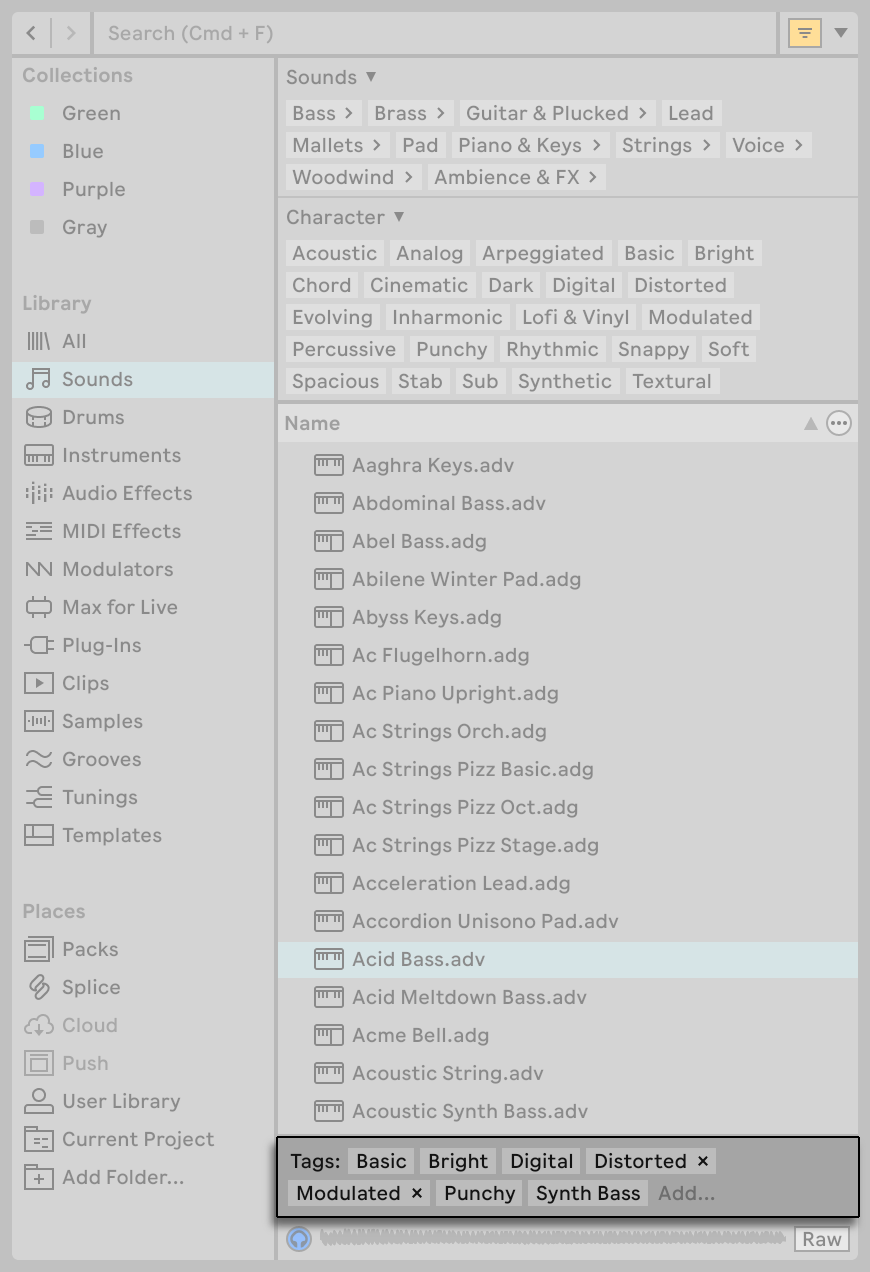Select the Sounds note icon

point(38,379)
